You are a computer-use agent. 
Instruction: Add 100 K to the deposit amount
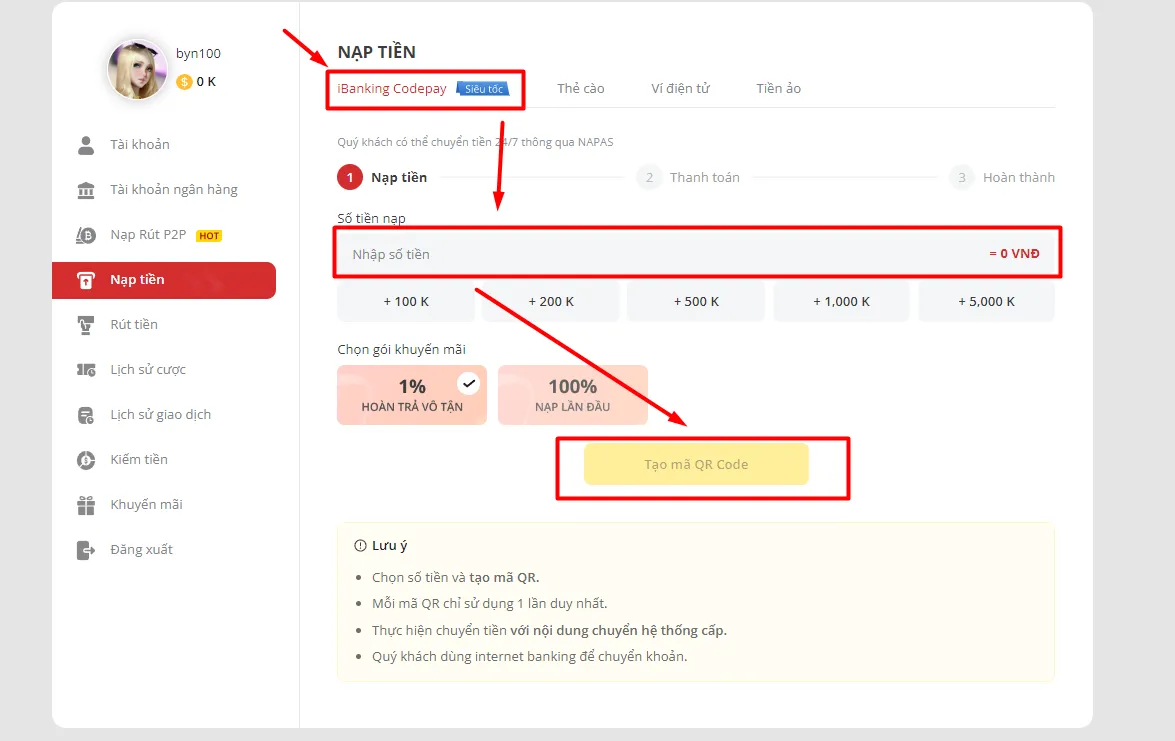[x=406, y=300]
